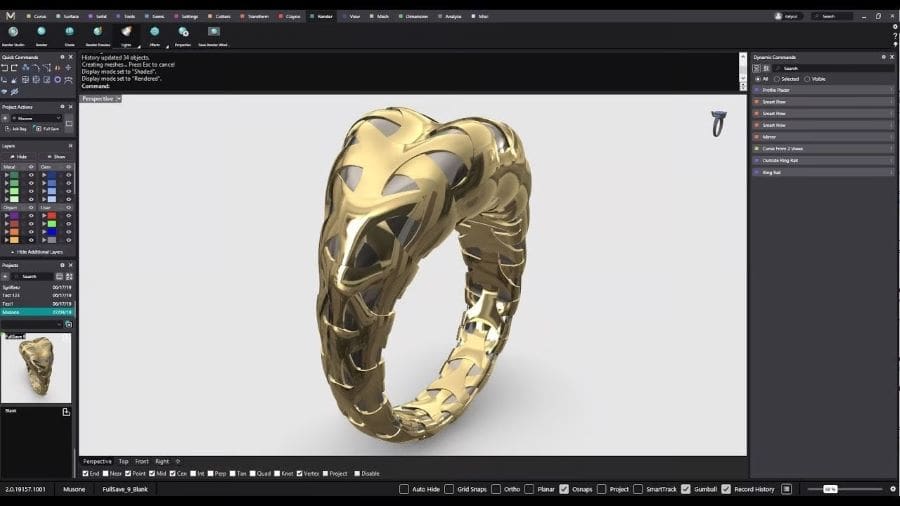Click the Full Save button

(x=47, y=129)
